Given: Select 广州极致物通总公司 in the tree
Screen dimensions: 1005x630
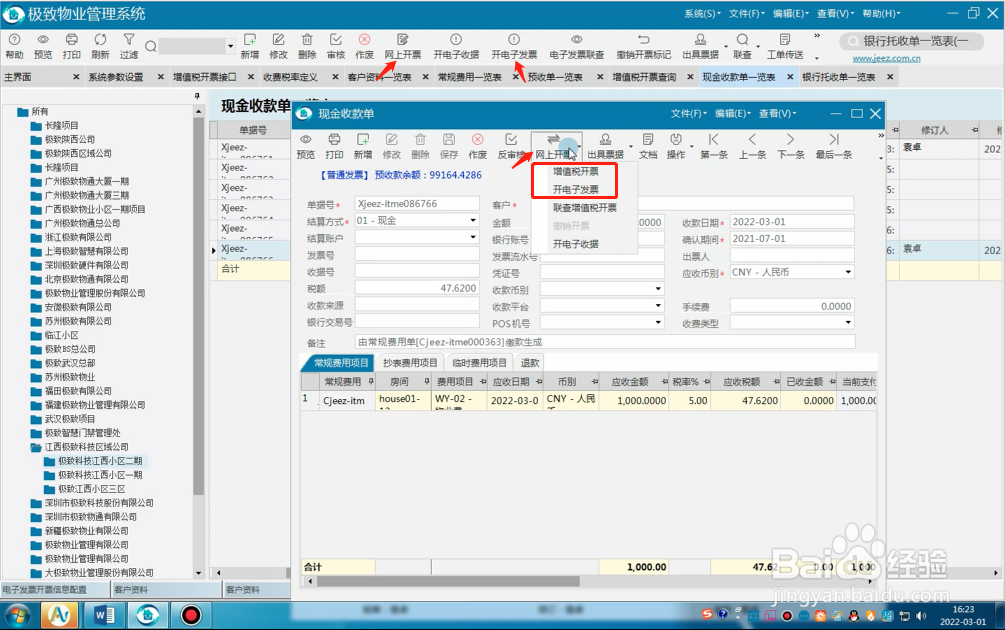Looking at the screenshot, I should tap(82, 223).
